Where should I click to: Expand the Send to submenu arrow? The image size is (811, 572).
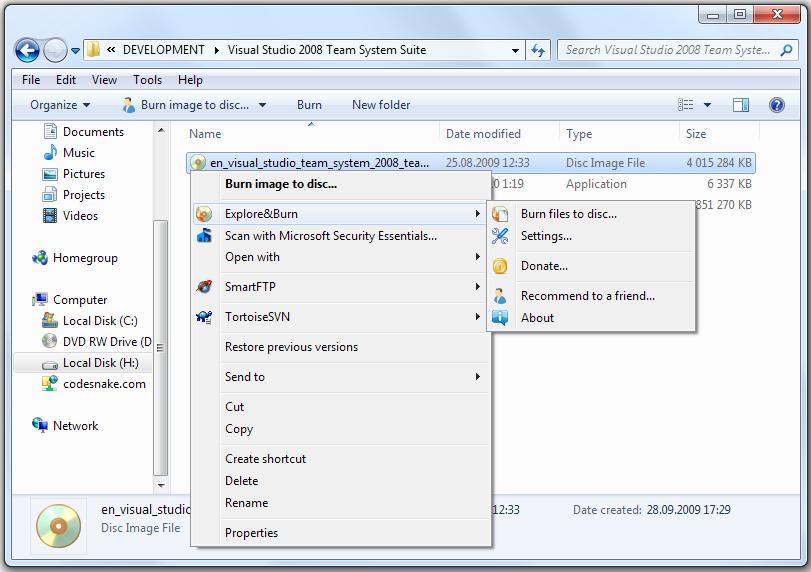point(477,377)
